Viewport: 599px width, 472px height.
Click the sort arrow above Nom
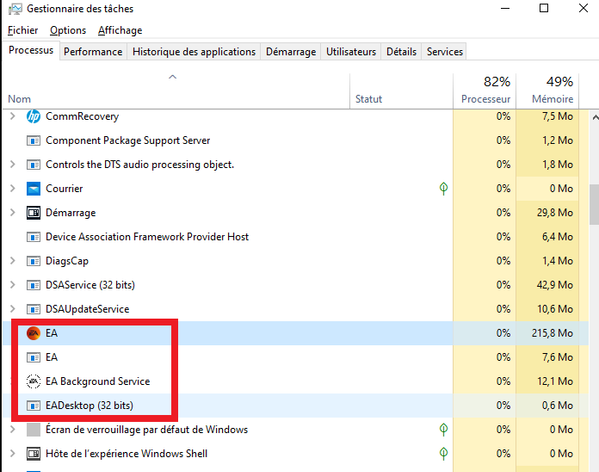173,77
